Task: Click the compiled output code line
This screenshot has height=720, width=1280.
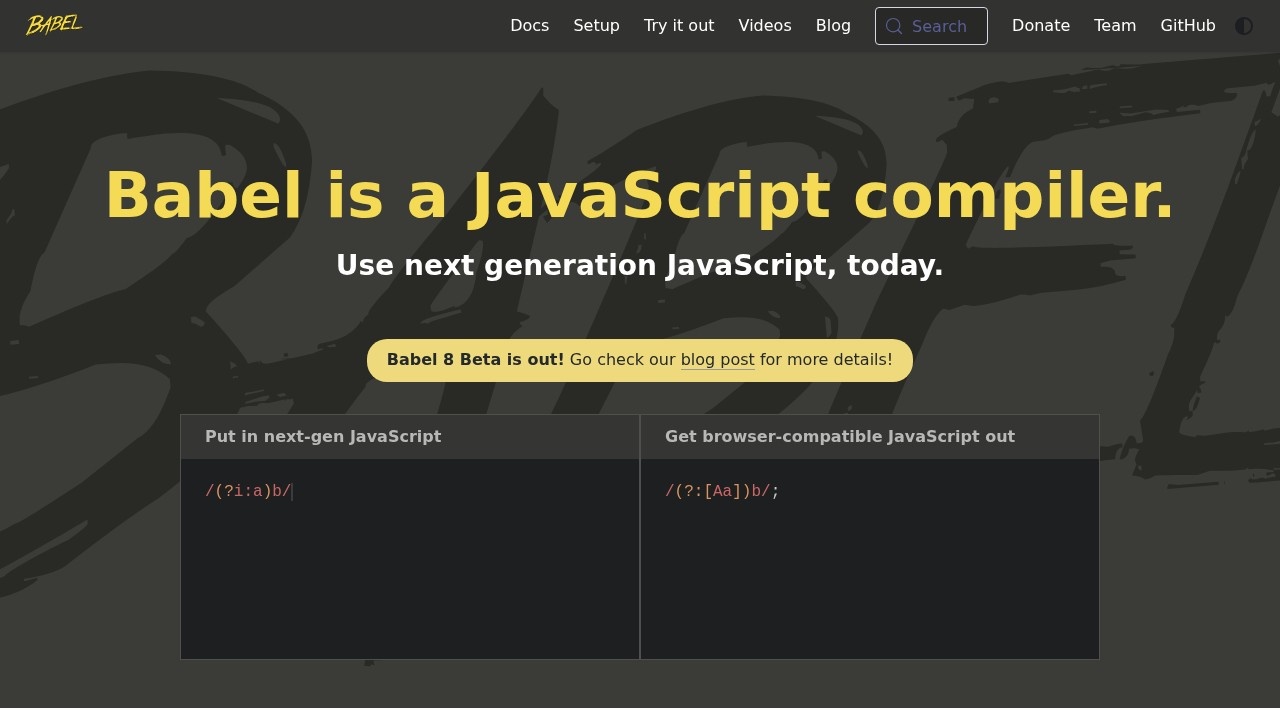Action: [x=721, y=491]
